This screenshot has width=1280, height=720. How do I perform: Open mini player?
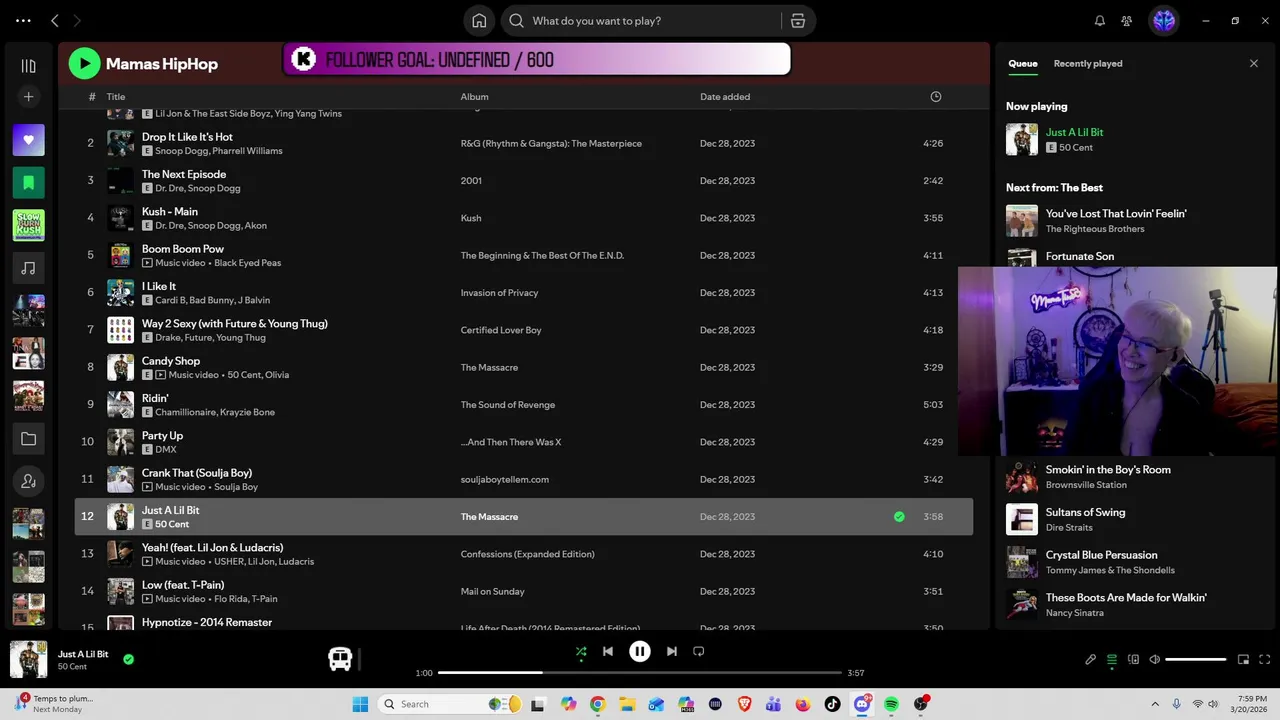[x=1244, y=660]
